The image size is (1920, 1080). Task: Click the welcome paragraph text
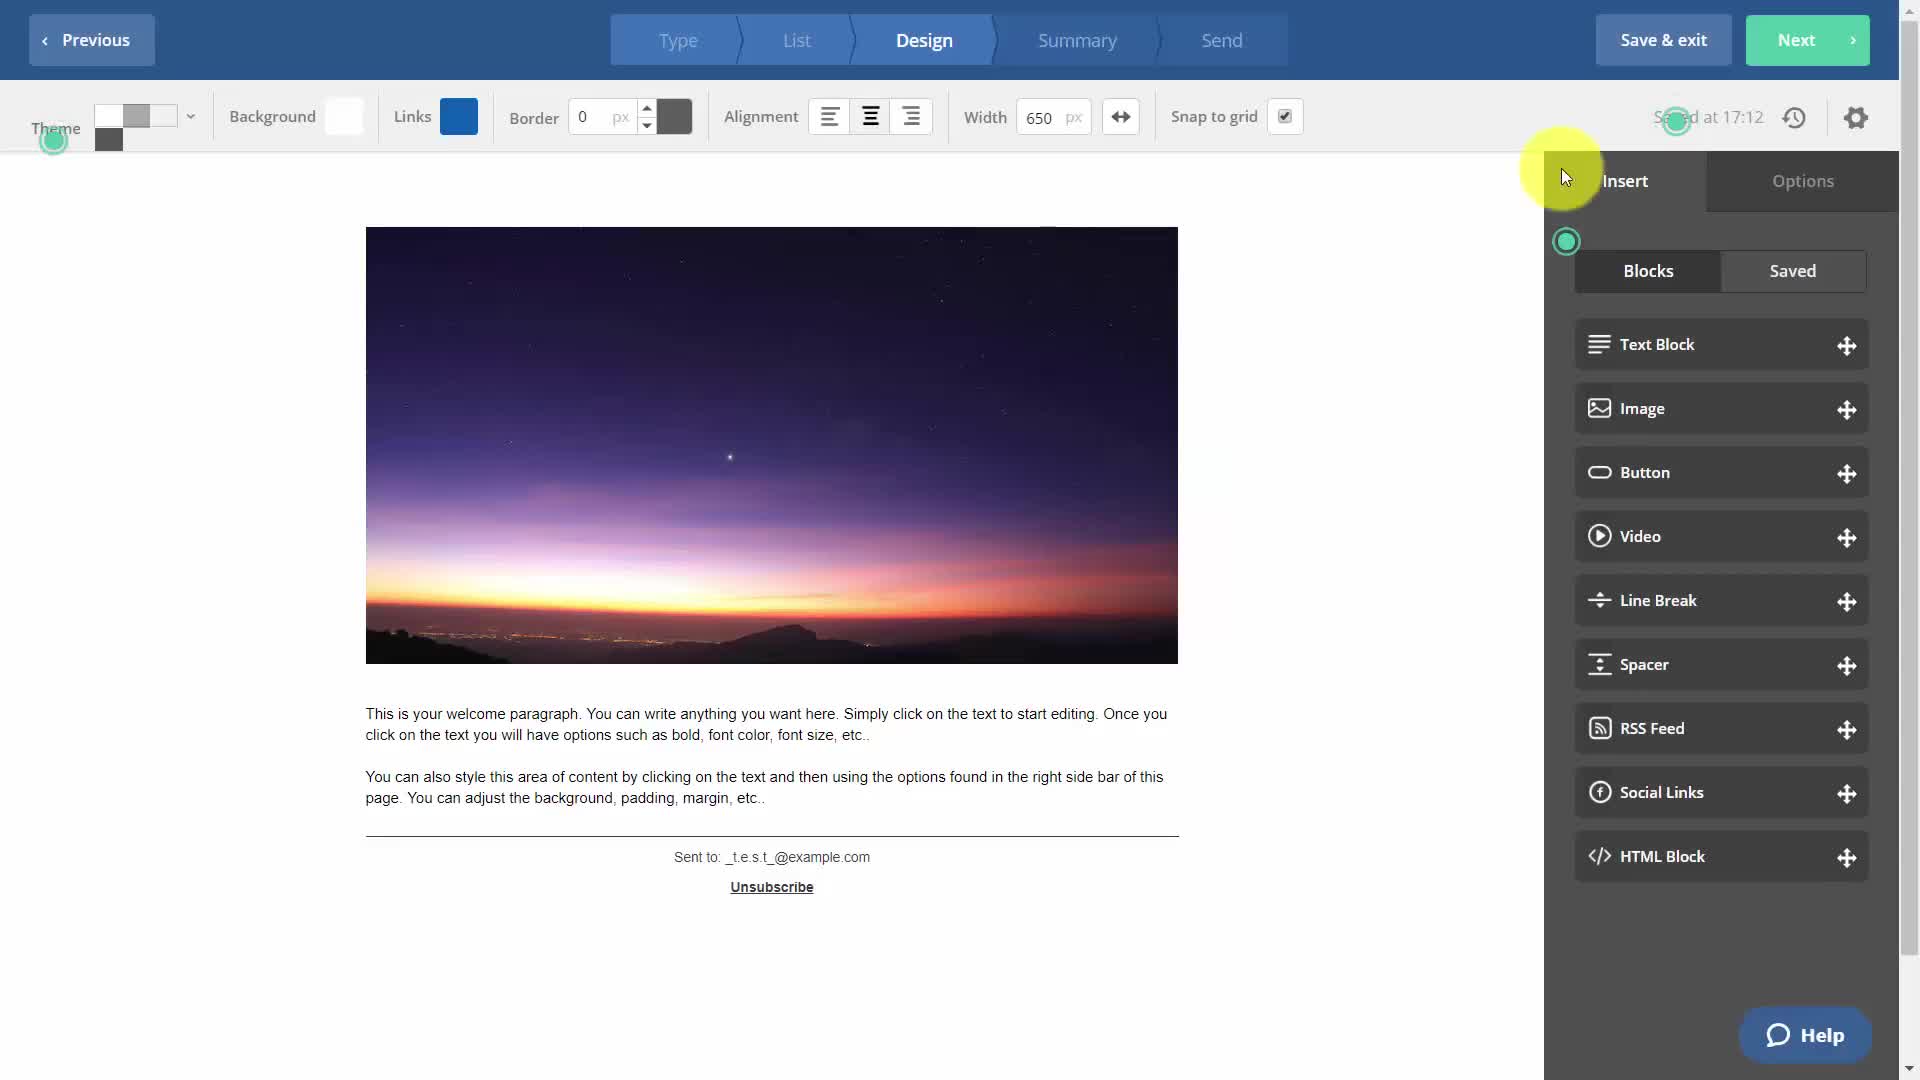[767, 725]
